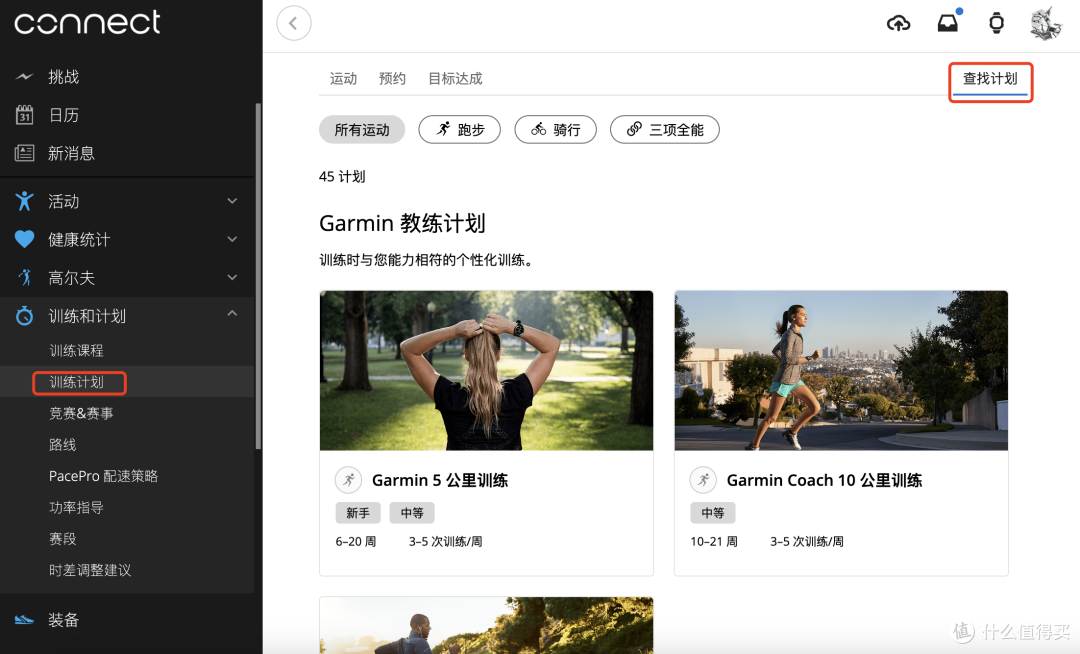Open 时差调整建议 submenu item
The height and width of the screenshot is (654, 1080).
(90, 570)
